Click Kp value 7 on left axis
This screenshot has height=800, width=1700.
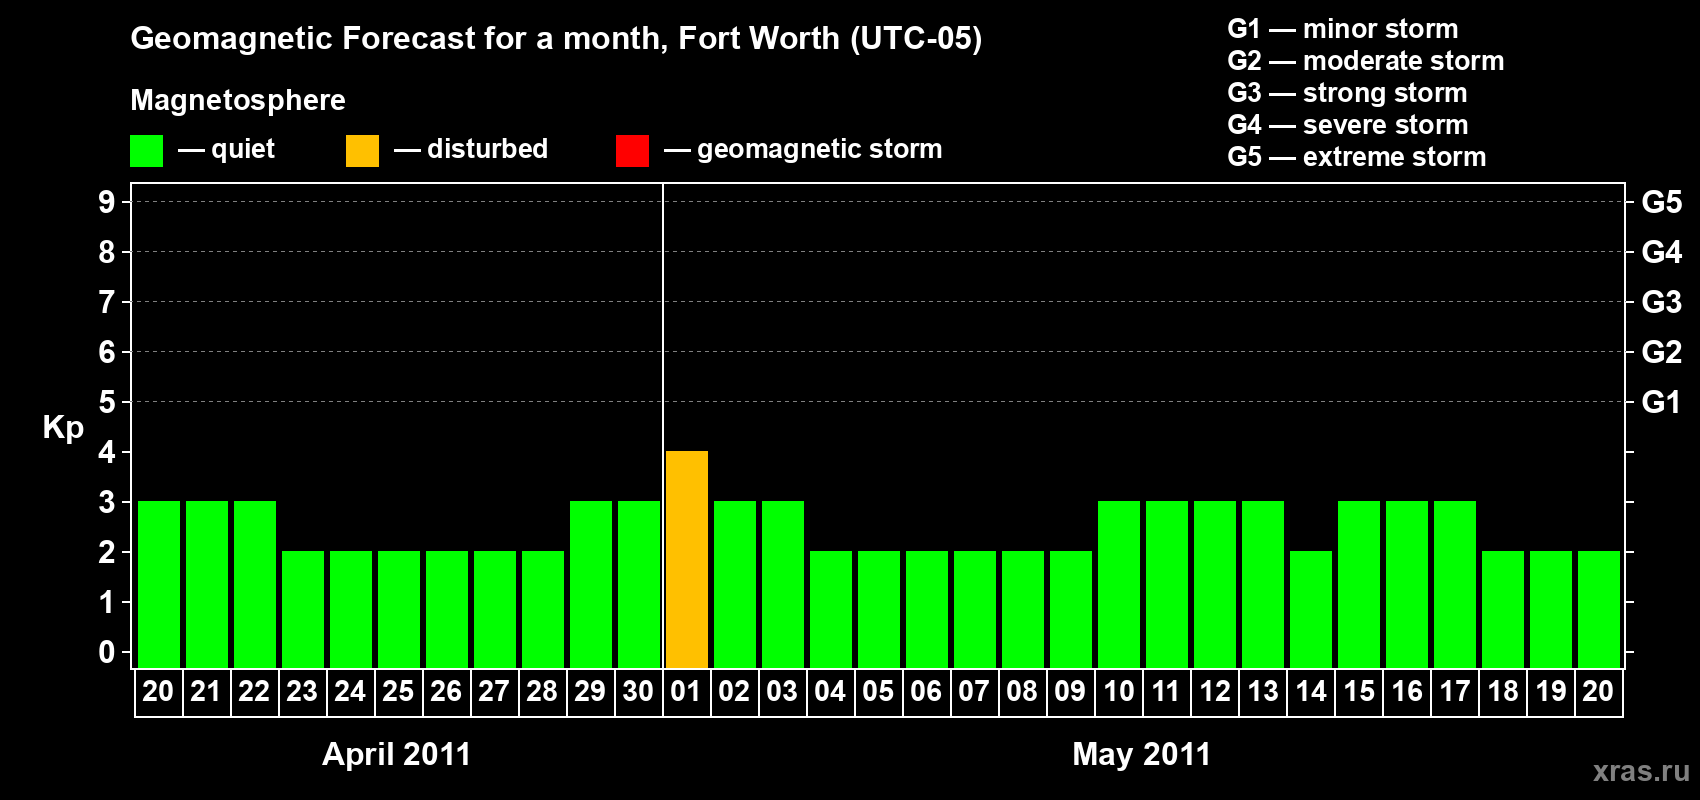point(107,302)
